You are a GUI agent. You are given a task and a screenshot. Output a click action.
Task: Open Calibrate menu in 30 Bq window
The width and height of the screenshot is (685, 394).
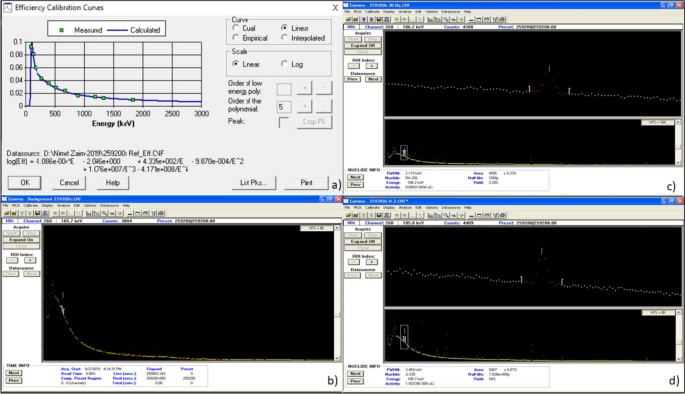(x=372, y=11)
